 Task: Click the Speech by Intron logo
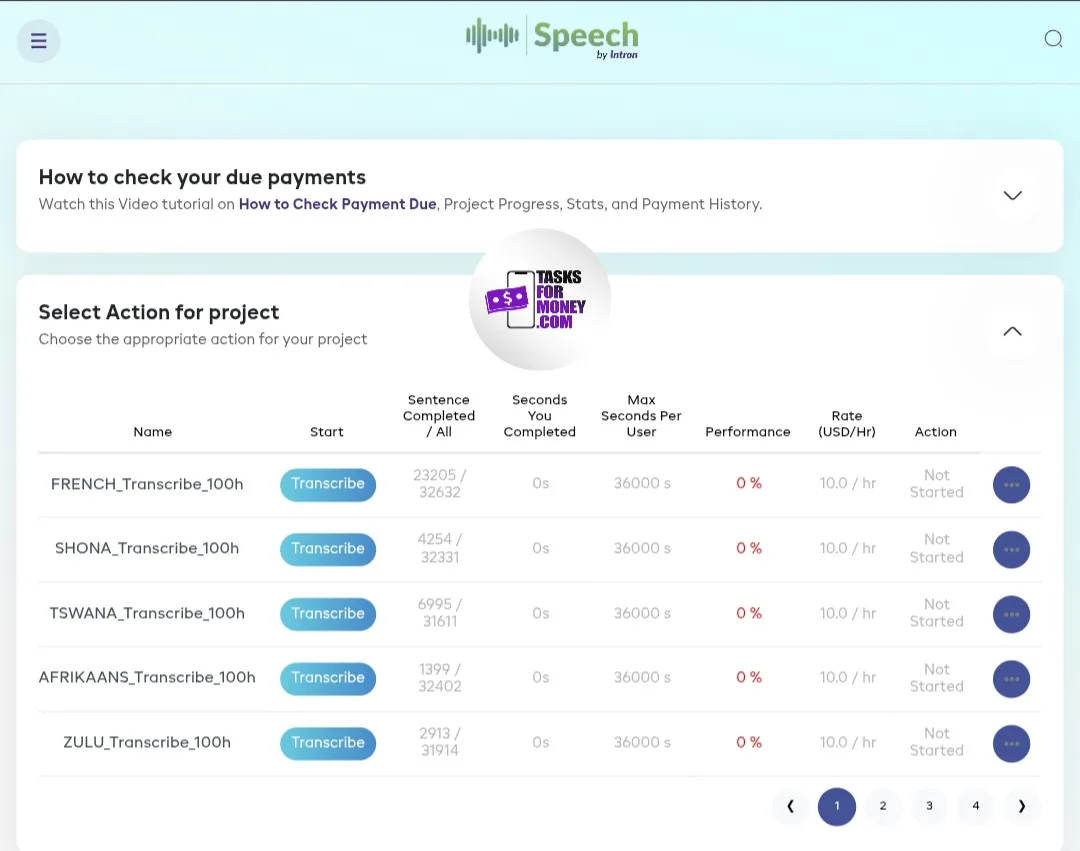coord(552,38)
